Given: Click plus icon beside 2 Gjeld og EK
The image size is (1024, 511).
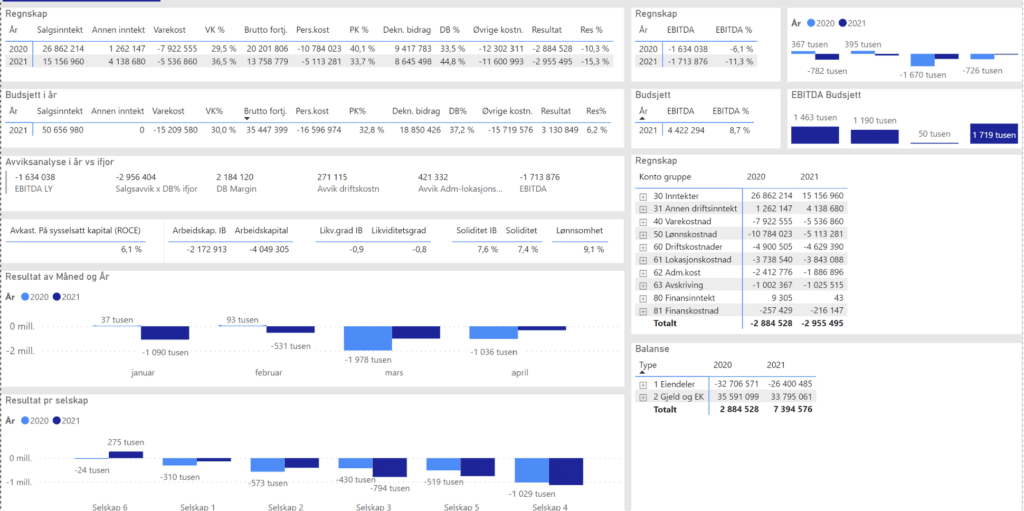Looking at the screenshot, I should tap(644, 397).
